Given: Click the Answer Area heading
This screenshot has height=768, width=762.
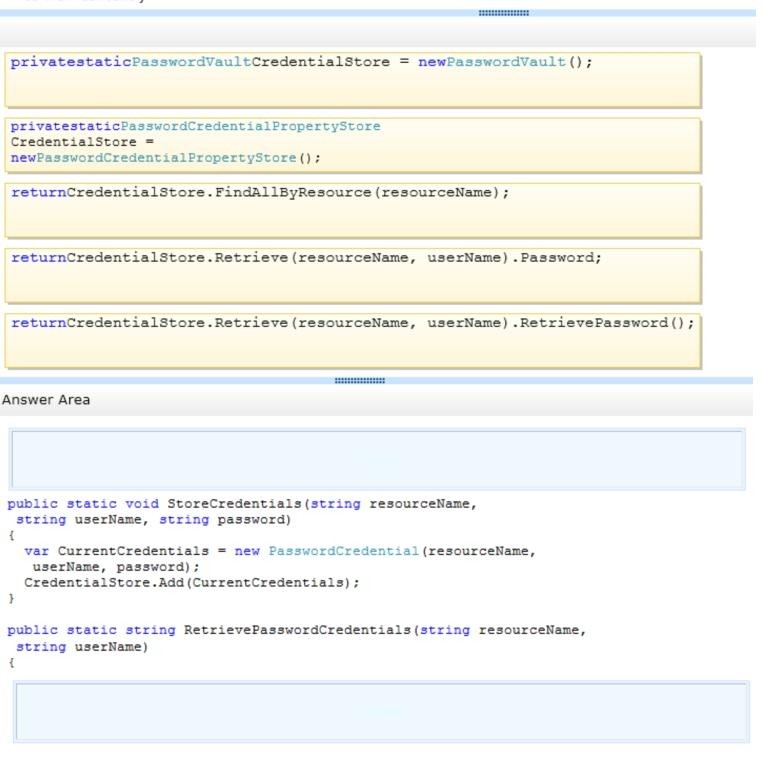Looking at the screenshot, I should pos(46,400).
